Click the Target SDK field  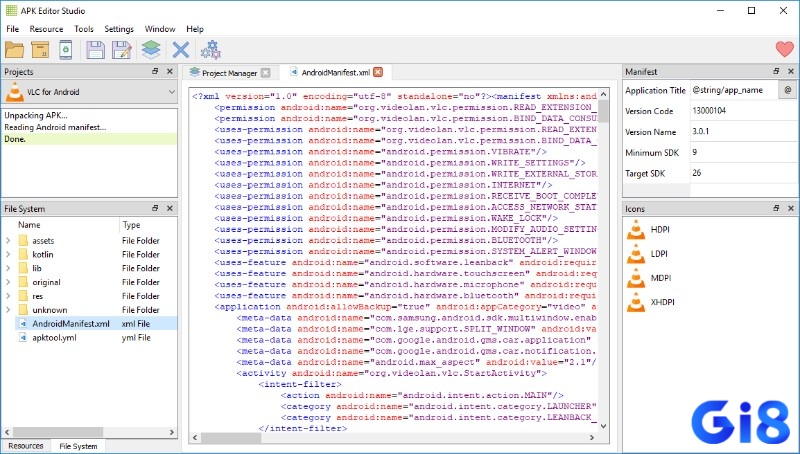tap(744, 173)
